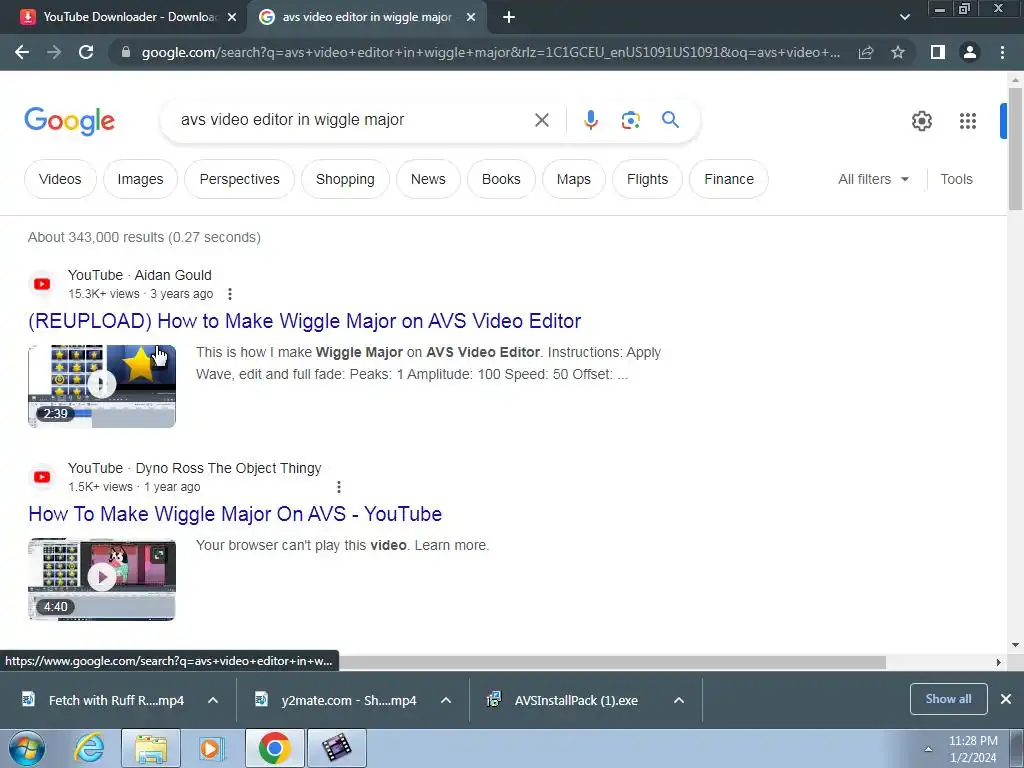Open How To Make Wiggle Major On AVS link
Screen dimensions: 1024x768
235,514
